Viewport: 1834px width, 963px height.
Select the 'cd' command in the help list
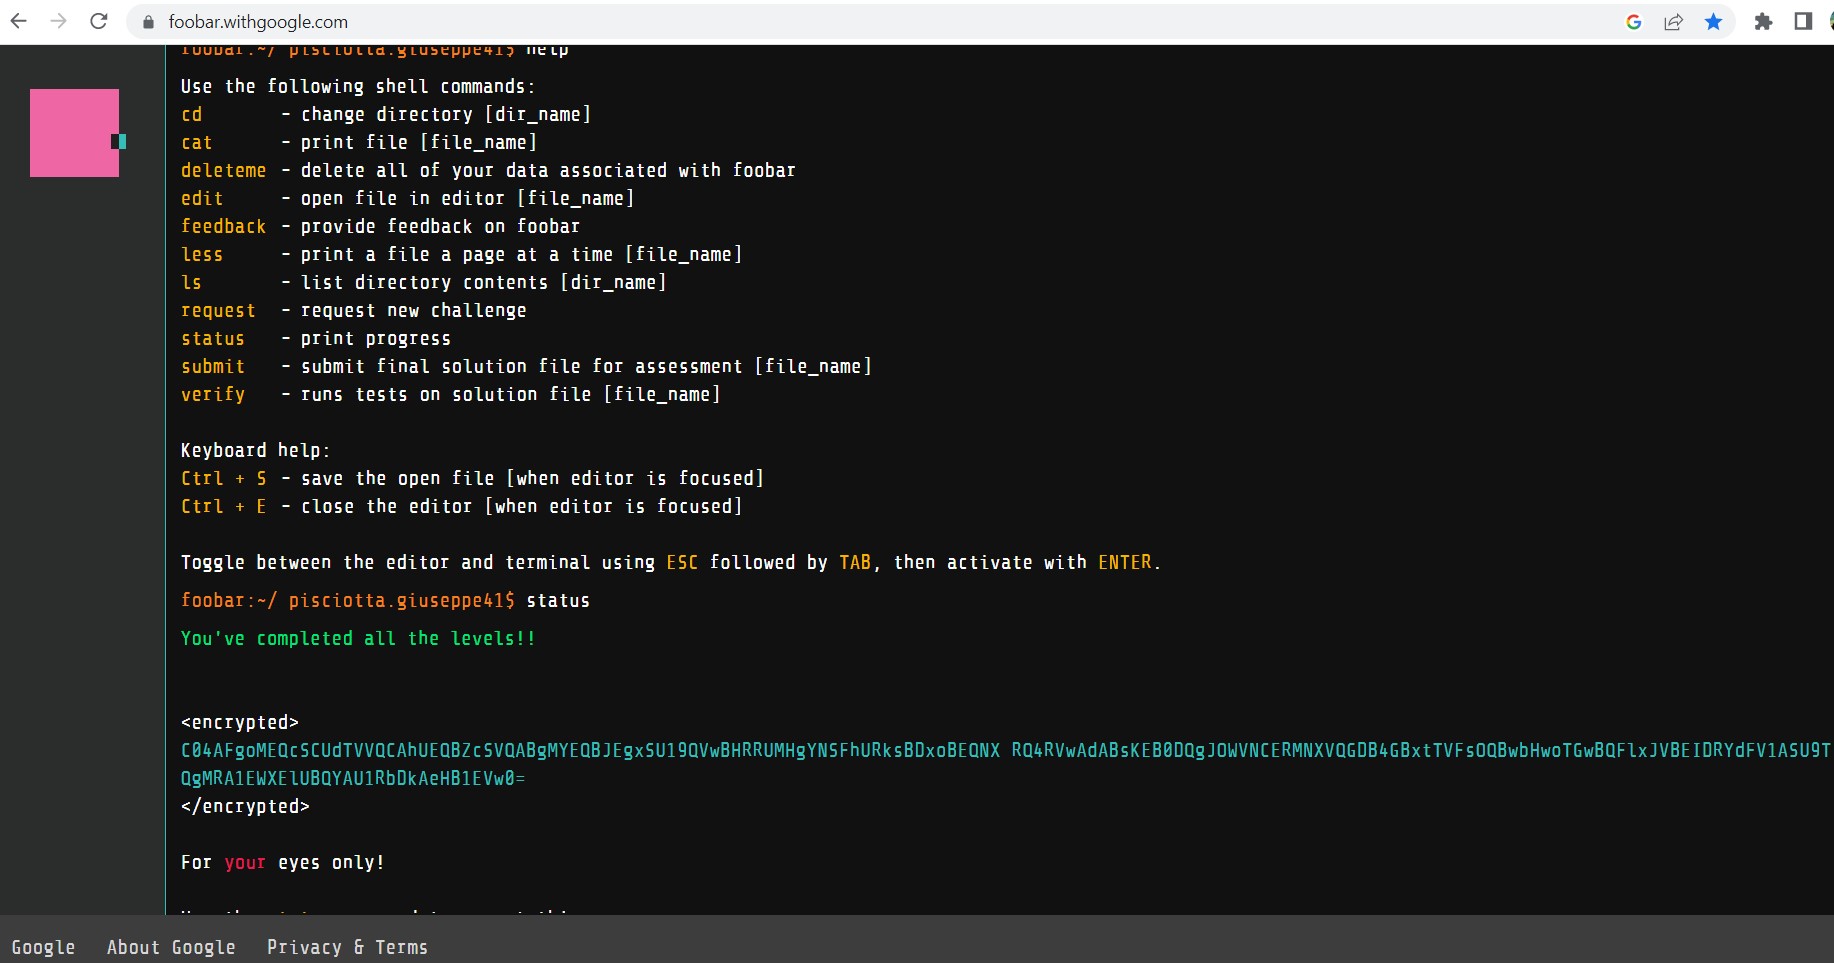(x=192, y=115)
